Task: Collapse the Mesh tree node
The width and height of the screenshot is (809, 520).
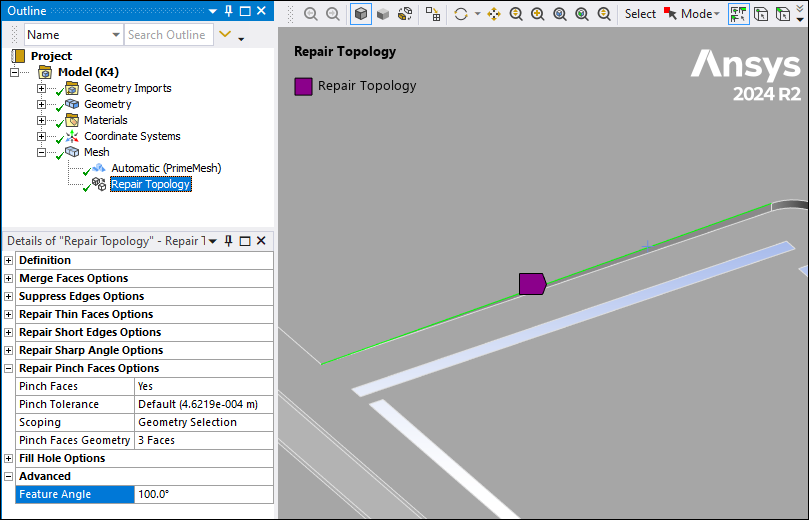Action: [x=41, y=152]
